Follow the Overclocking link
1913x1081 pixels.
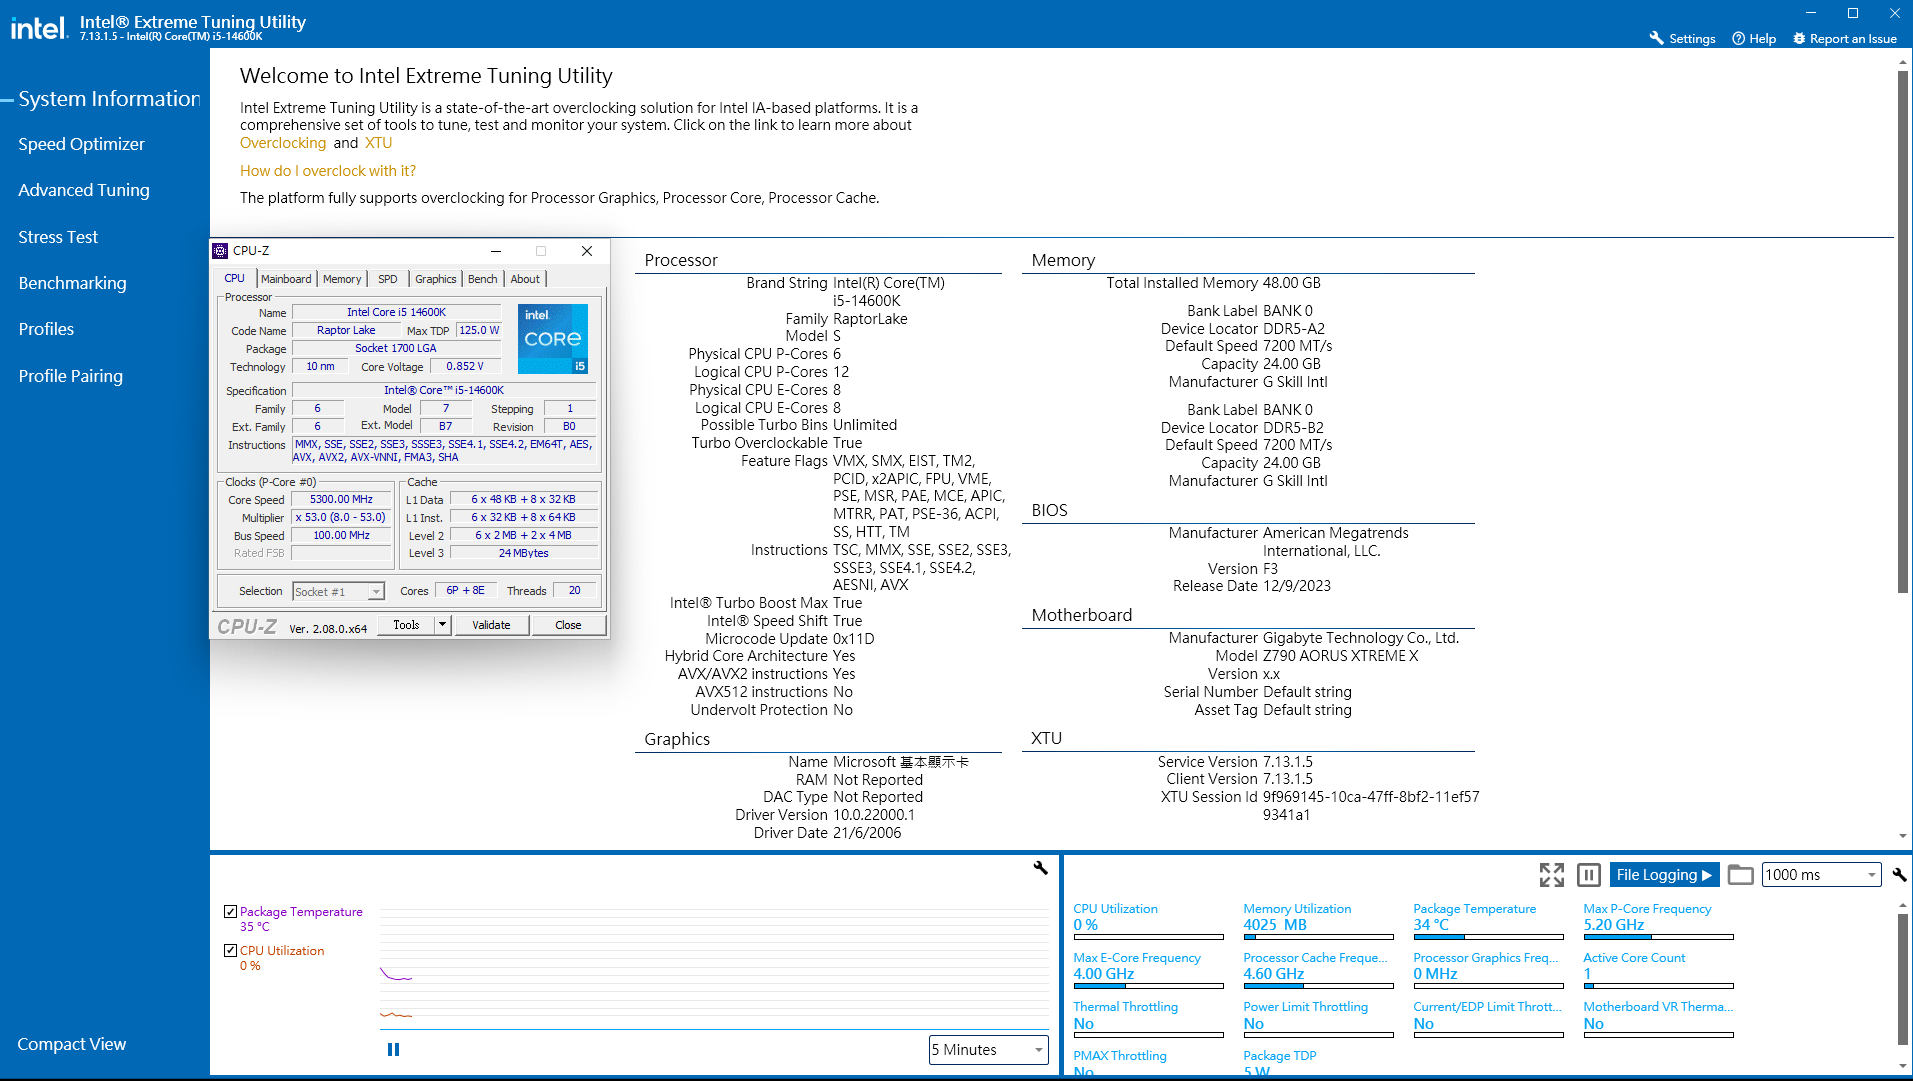283,143
